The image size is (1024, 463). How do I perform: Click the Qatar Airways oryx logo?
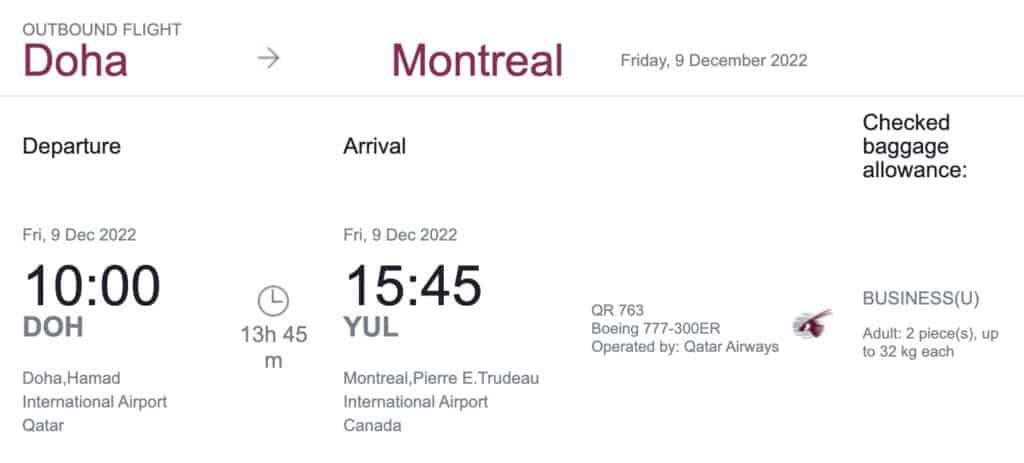tap(812, 323)
